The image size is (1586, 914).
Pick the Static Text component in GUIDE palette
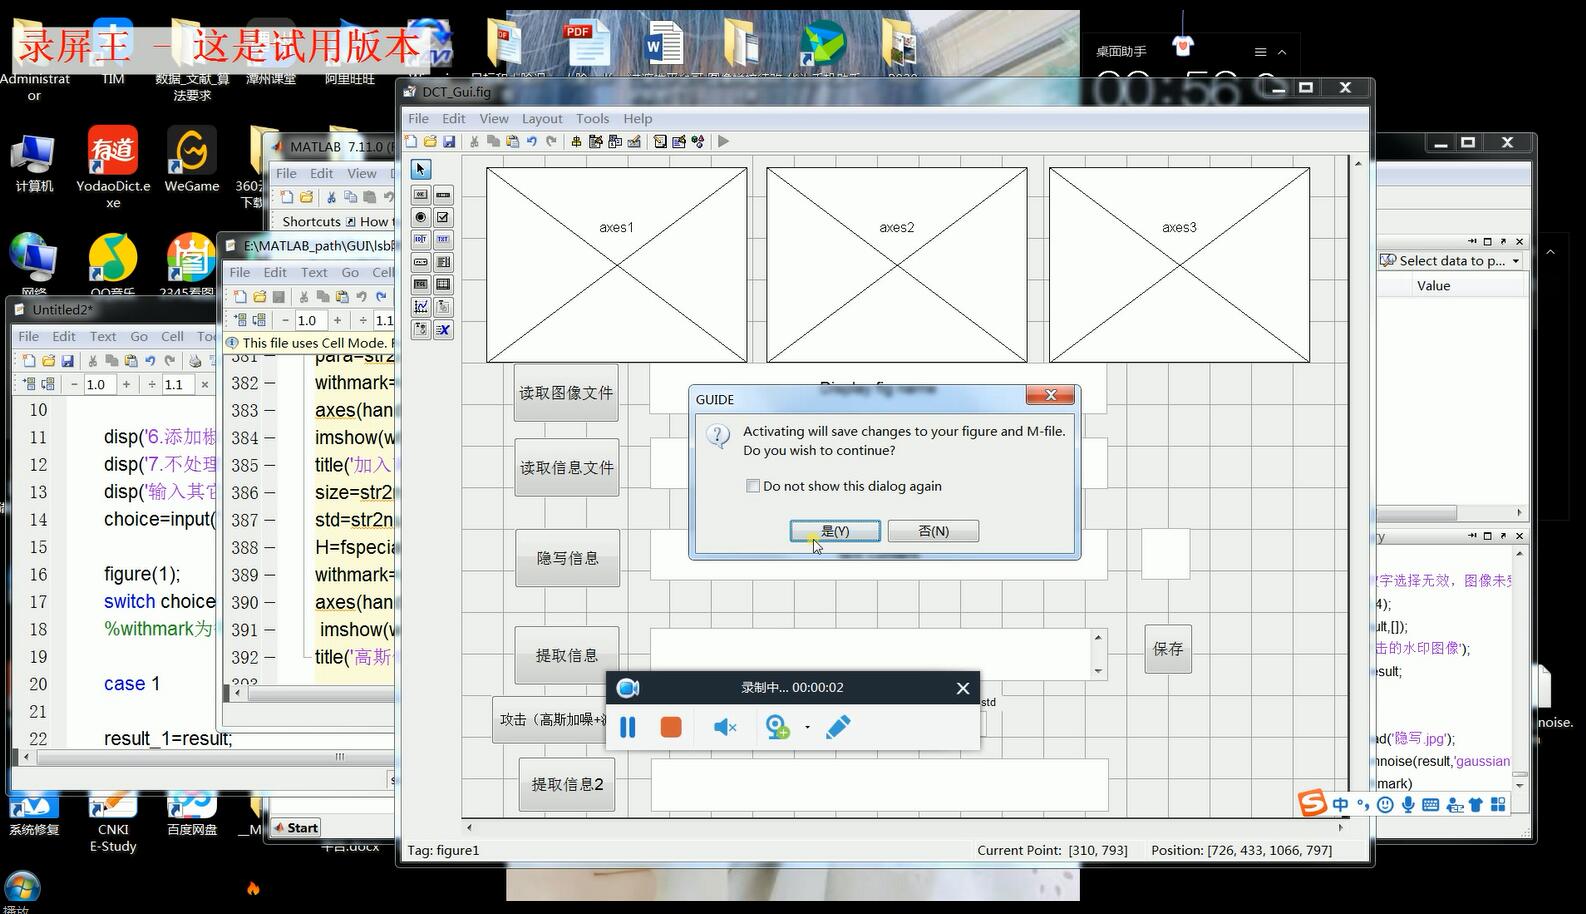pos(443,240)
